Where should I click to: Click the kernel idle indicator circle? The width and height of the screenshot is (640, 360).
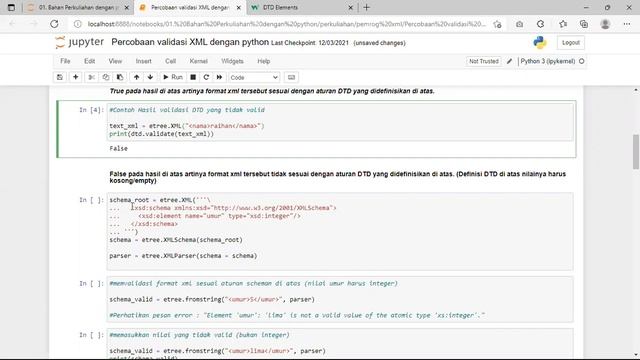582,61
